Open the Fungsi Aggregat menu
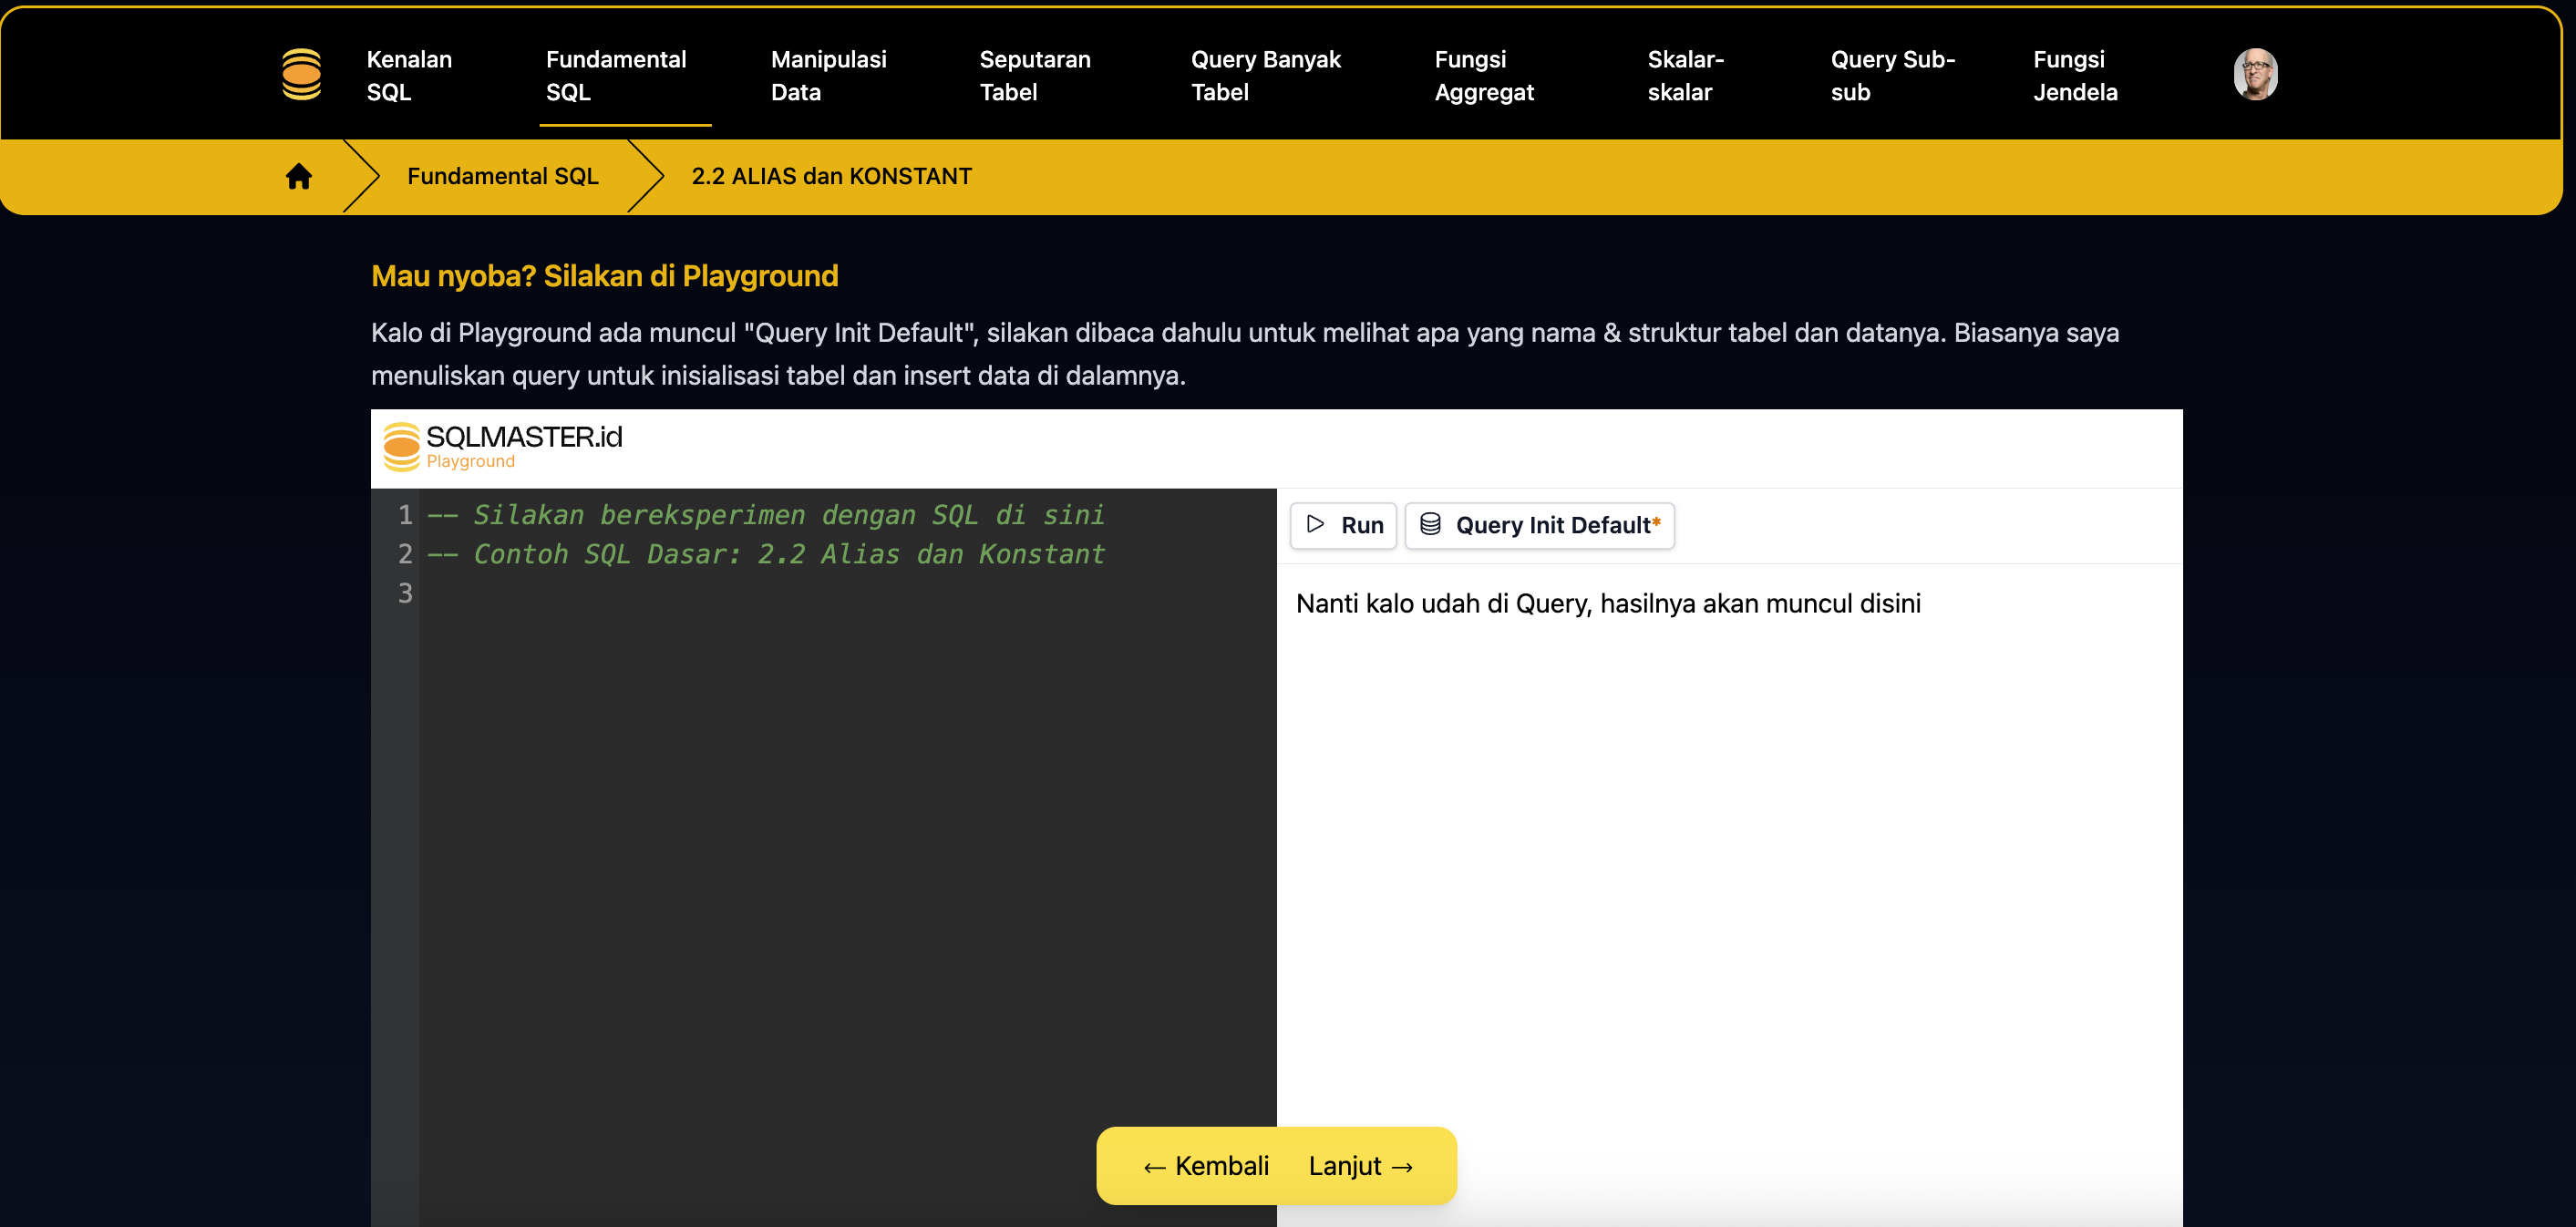2576x1227 pixels. [x=1484, y=75]
